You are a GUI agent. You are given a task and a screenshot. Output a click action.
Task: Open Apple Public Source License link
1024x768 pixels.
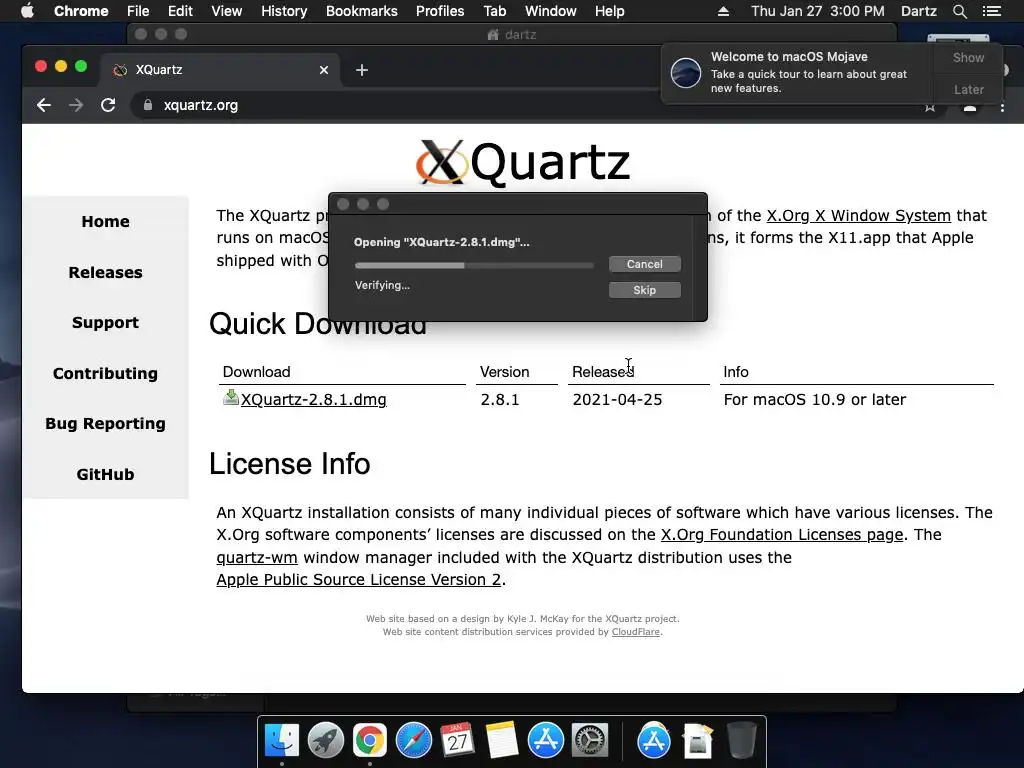click(359, 580)
